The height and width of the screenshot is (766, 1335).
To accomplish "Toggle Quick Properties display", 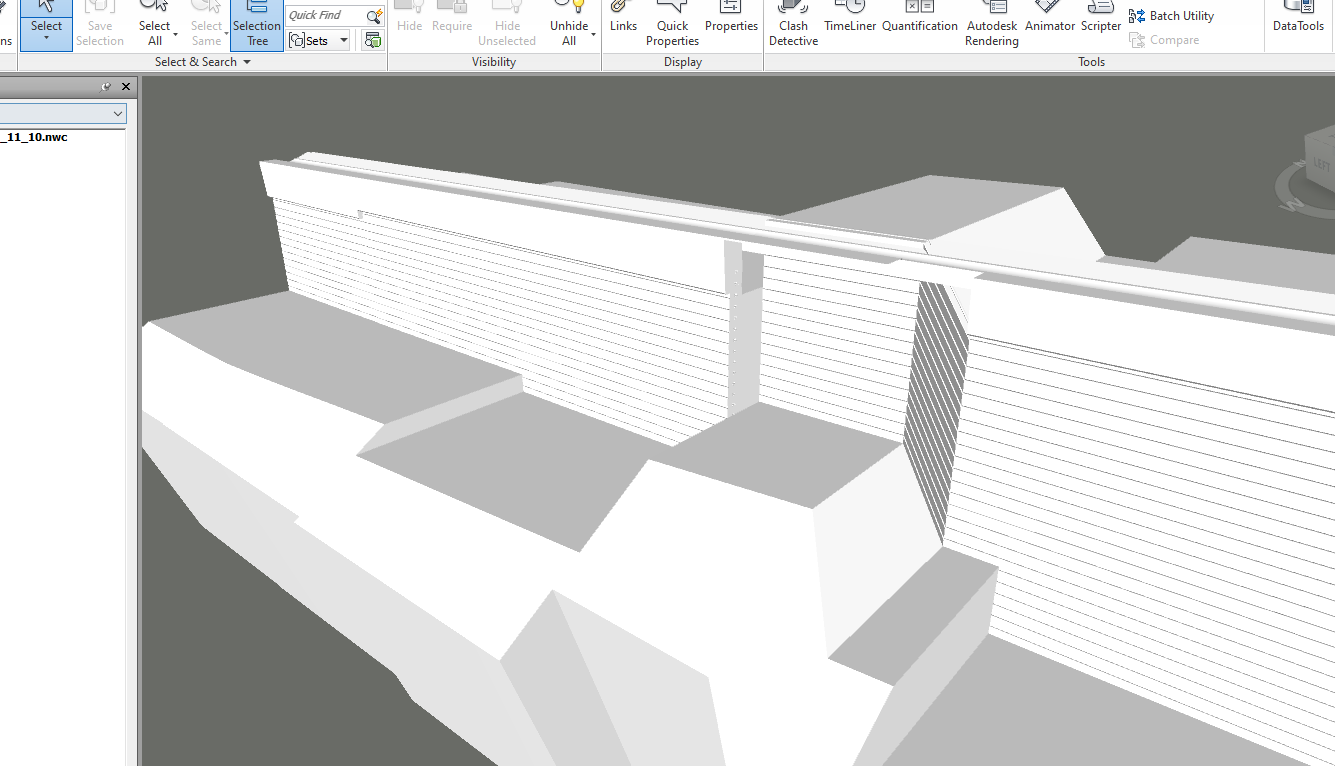I will [x=672, y=25].
